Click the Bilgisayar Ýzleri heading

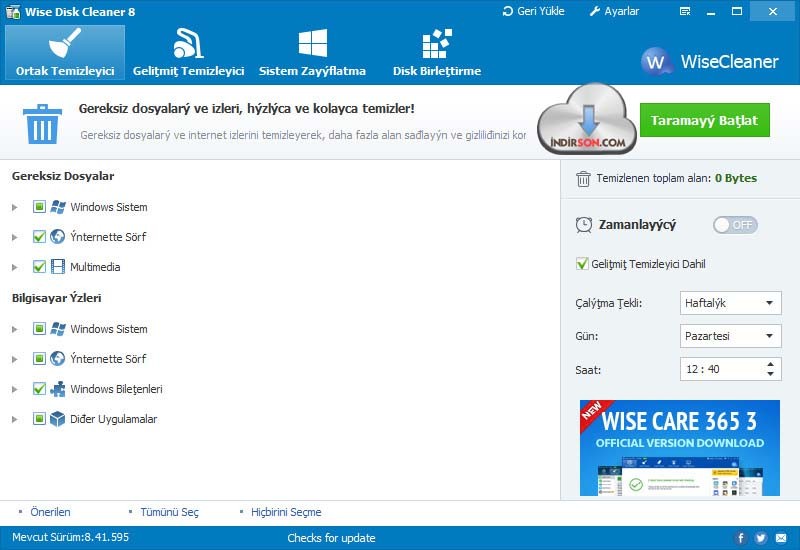tap(57, 298)
